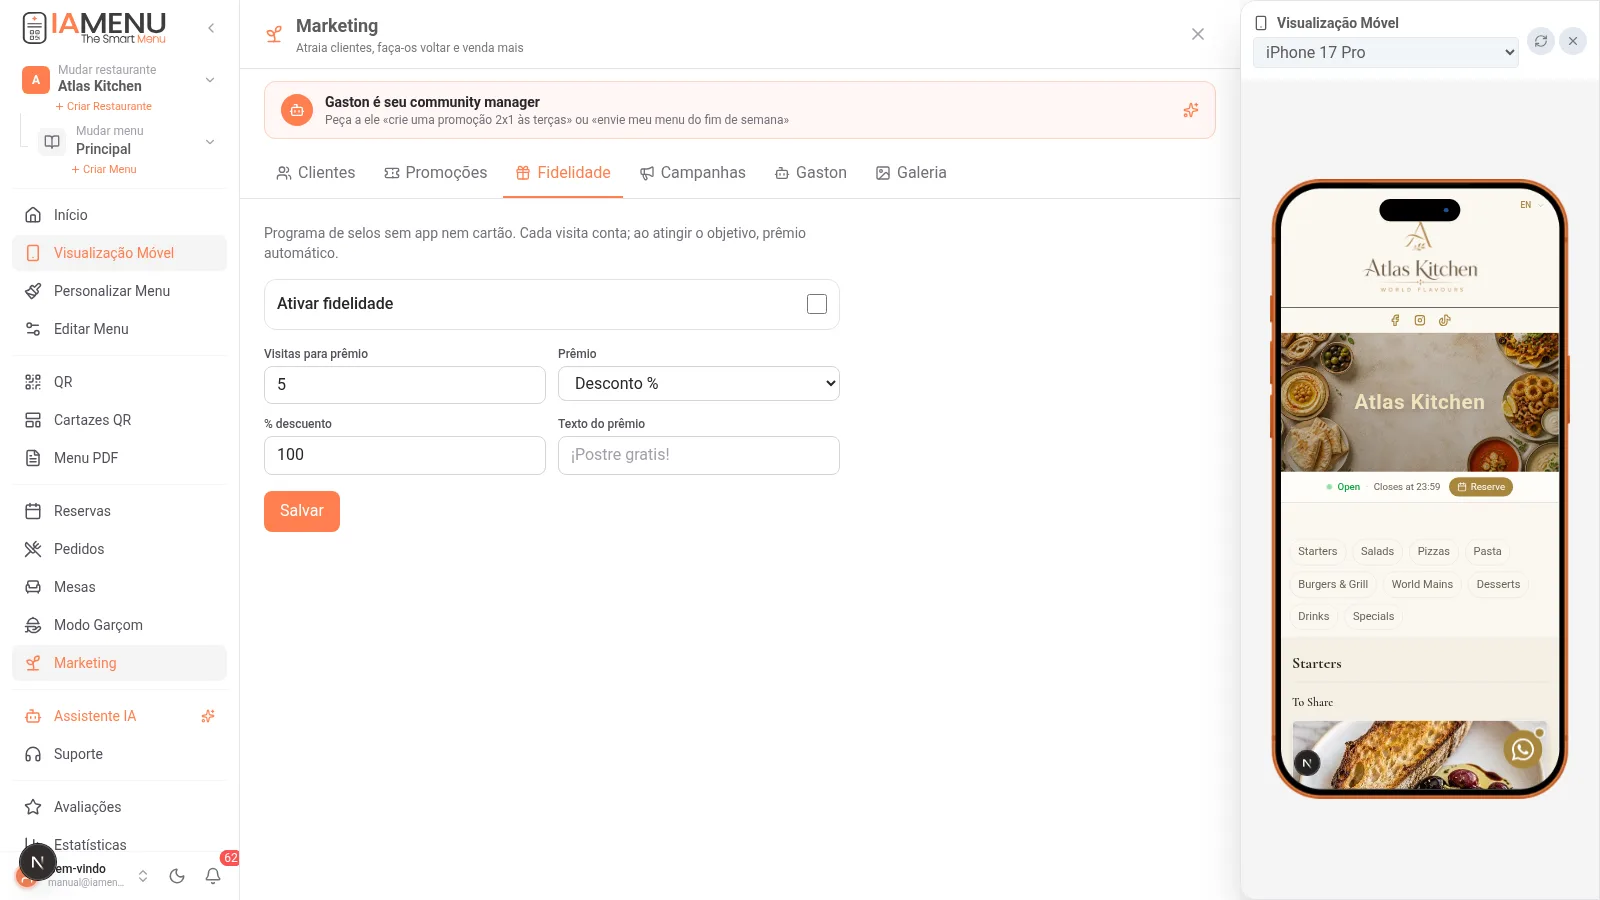Screen dimensions: 1600x900
Task: Select the Salads category chip
Action: 1377,552
